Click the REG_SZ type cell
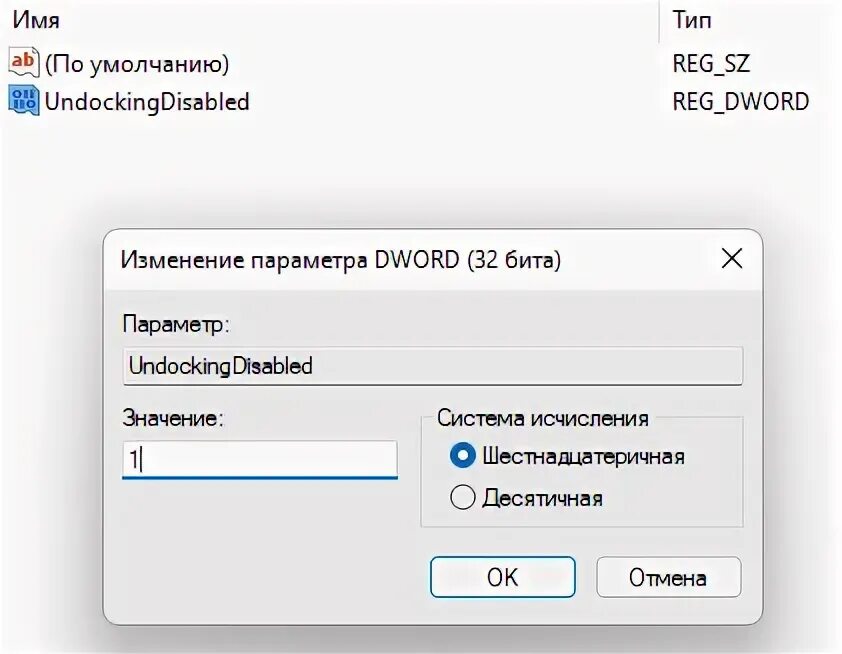The height and width of the screenshot is (654, 842). click(711, 63)
